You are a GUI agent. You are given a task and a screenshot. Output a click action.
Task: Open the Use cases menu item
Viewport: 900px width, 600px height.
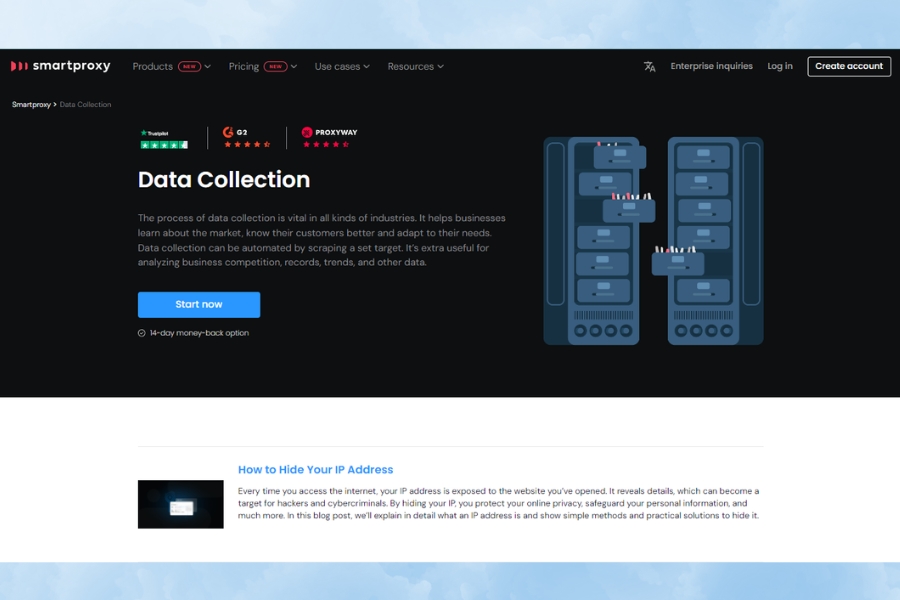pyautogui.click(x=338, y=67)
